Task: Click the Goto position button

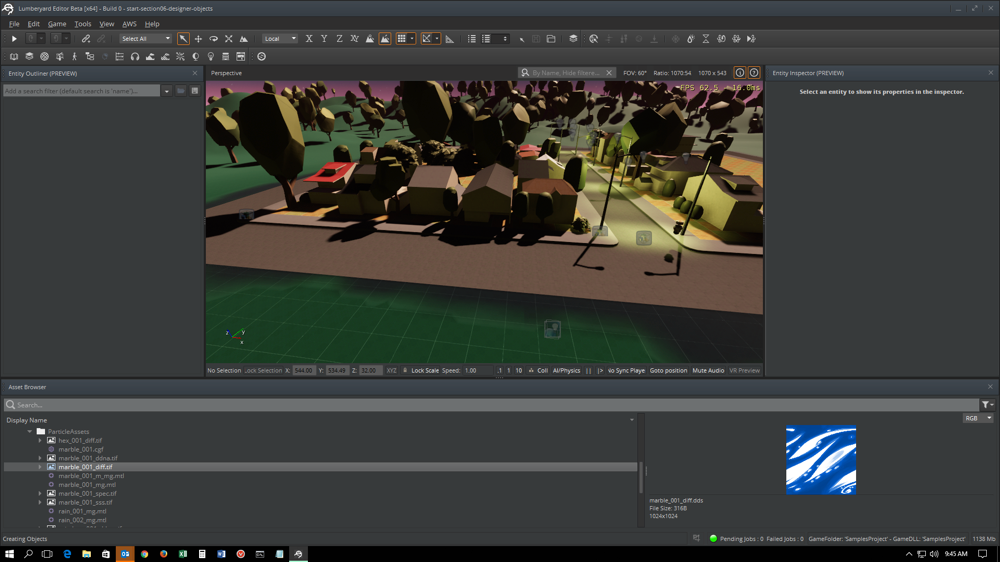Action: 668,371
